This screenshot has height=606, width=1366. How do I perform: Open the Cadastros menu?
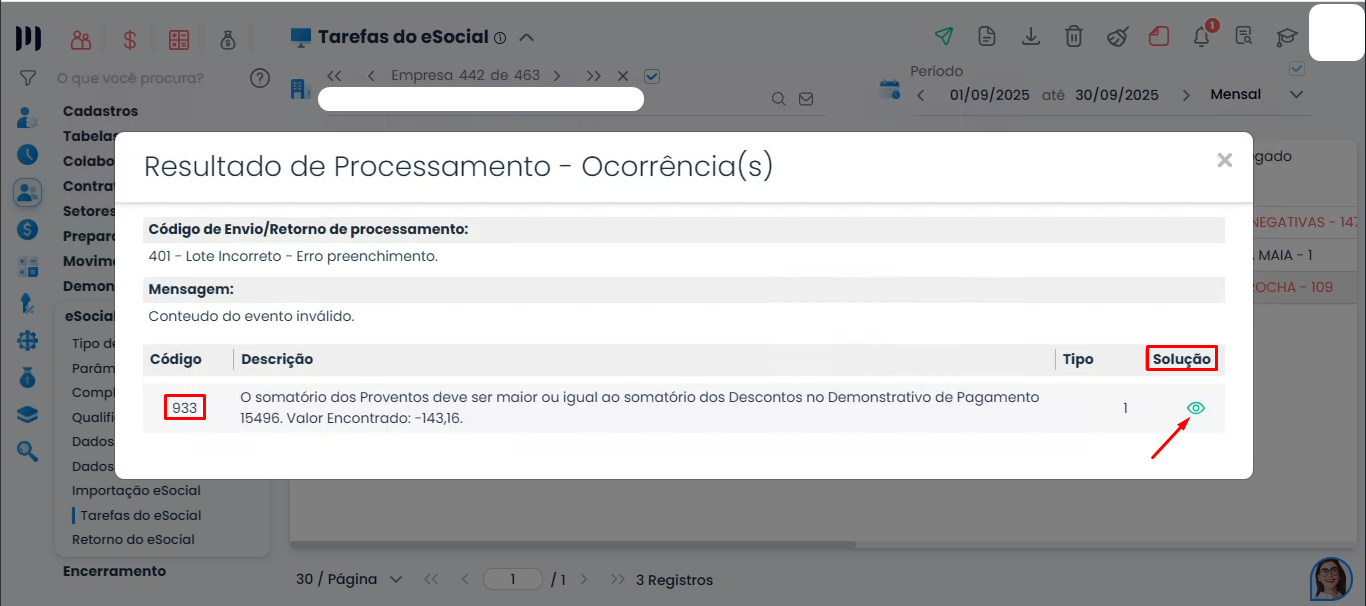coord(100,111)
